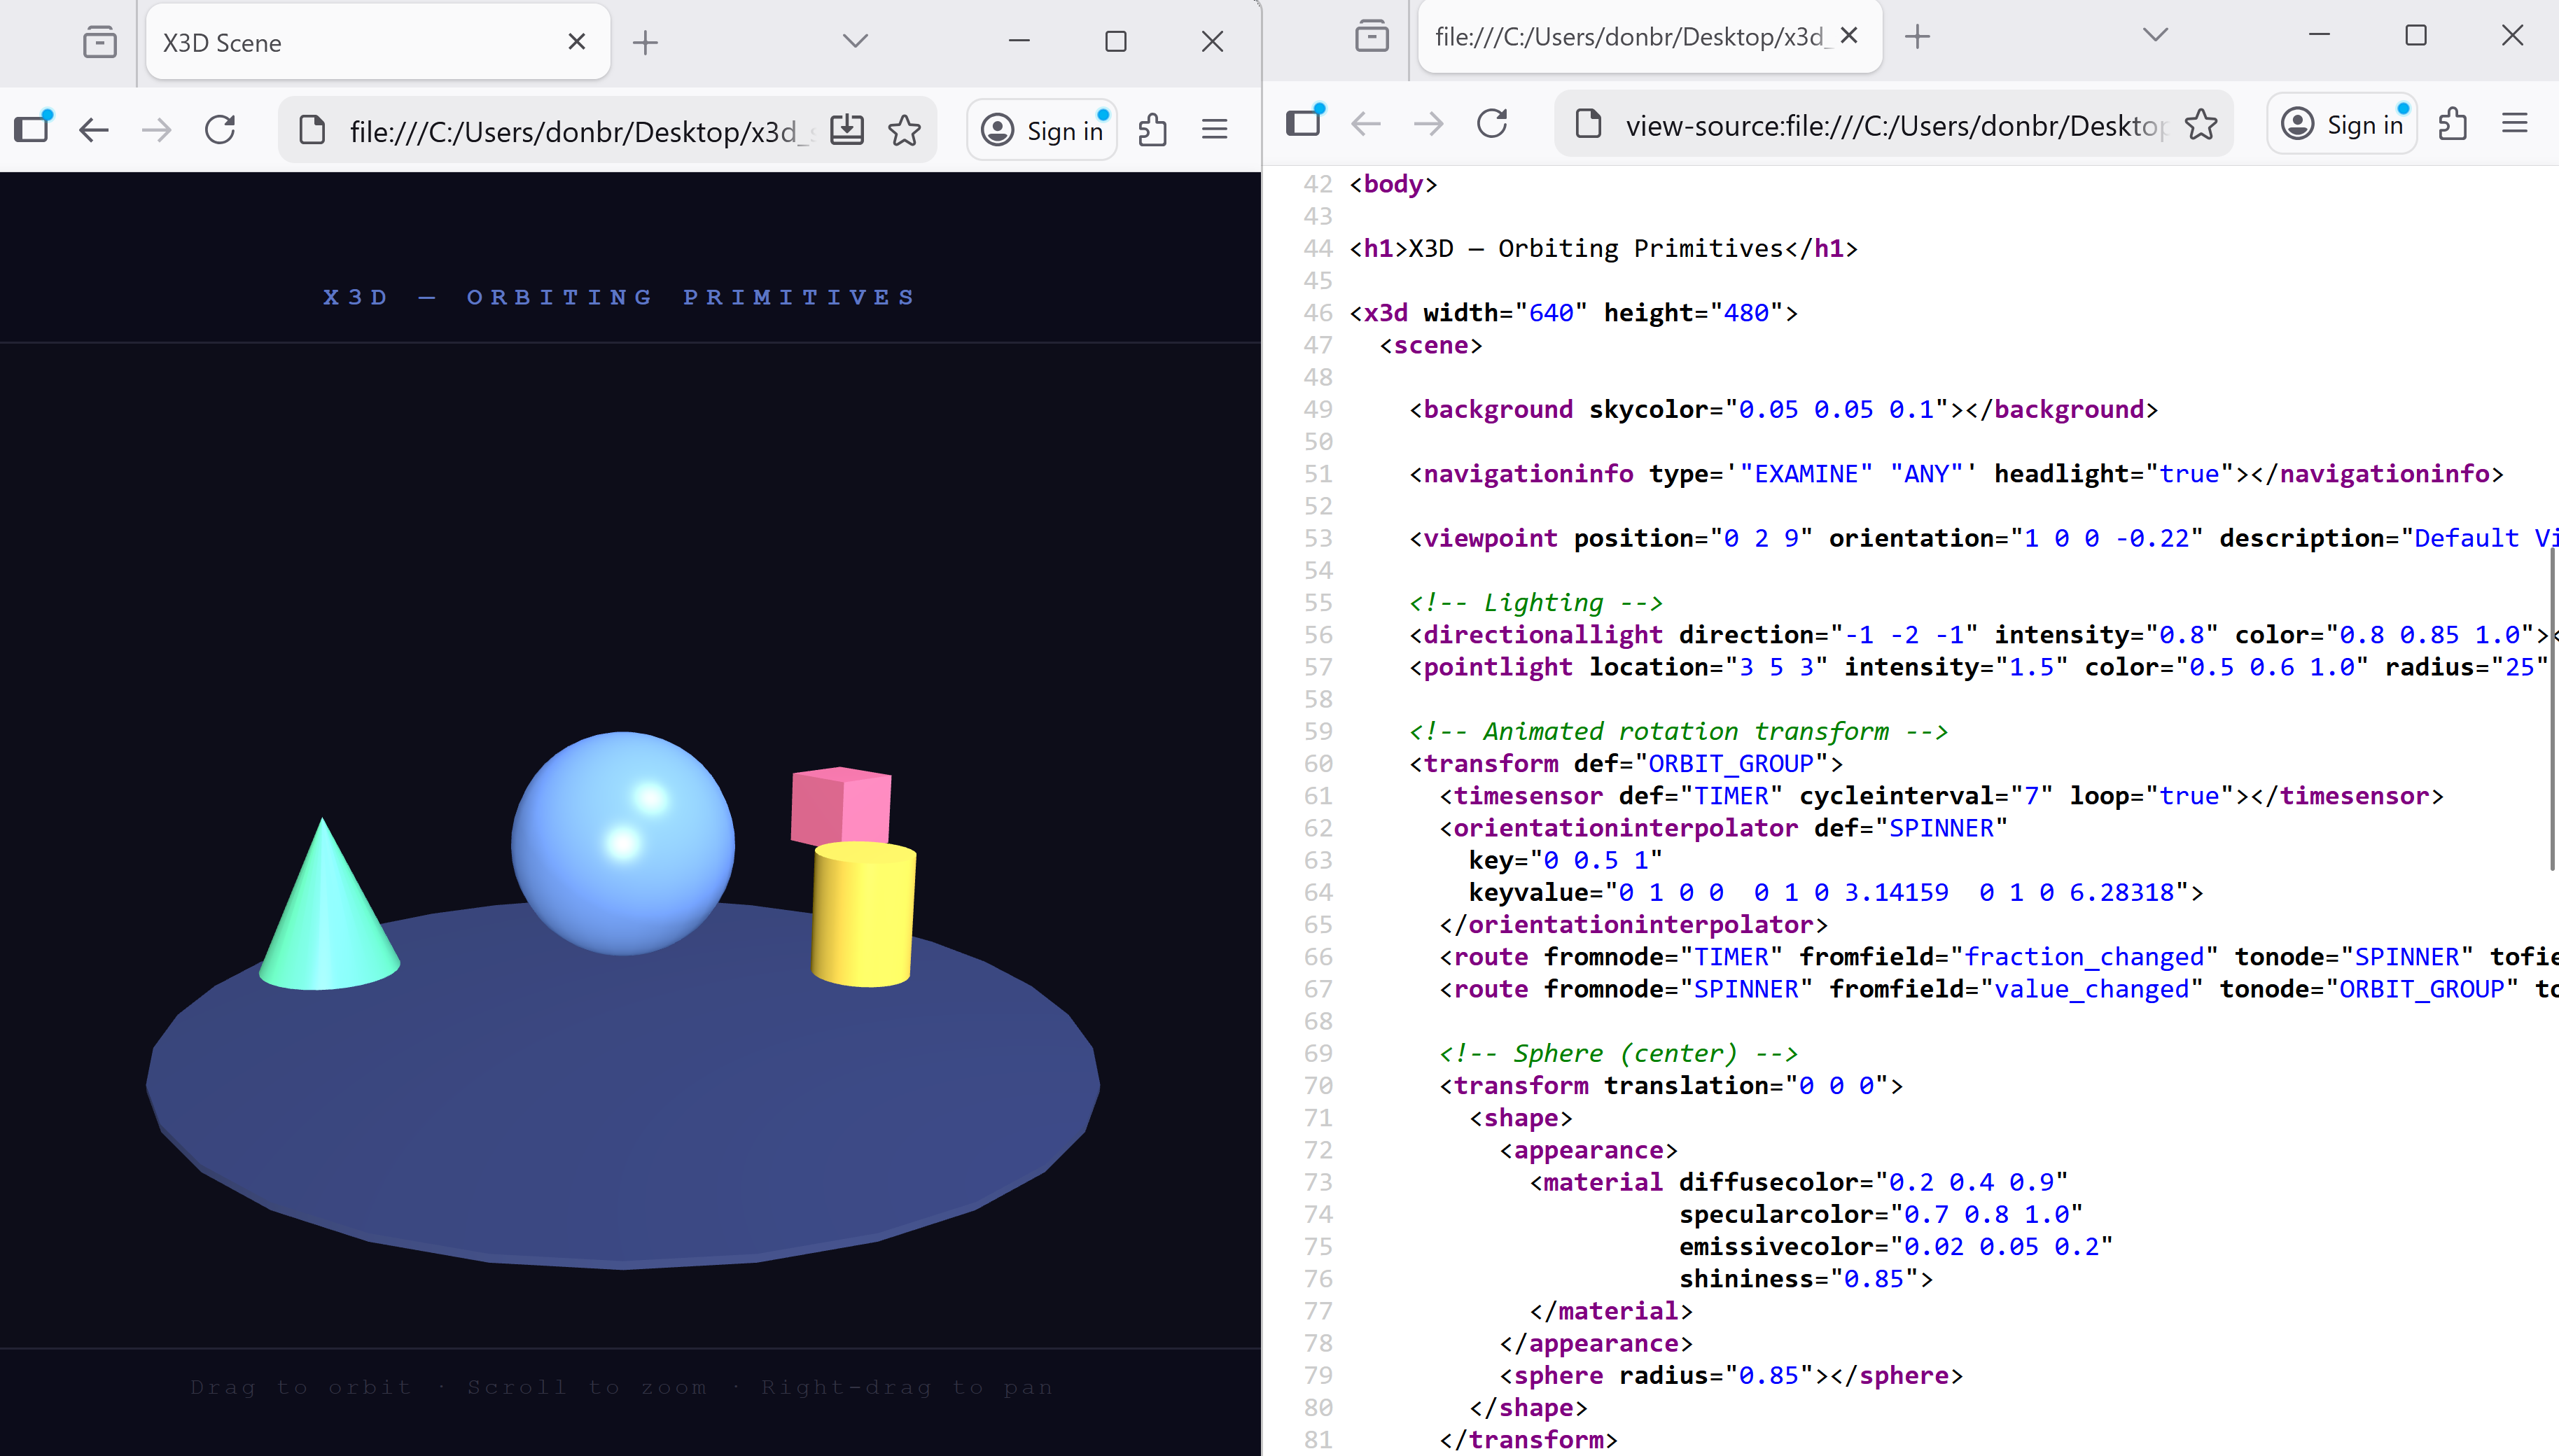Image resolution: width=2559 pixels, height=1456 pixels.
Task: Close the X3D Scene tab
Action: [577, 42]
